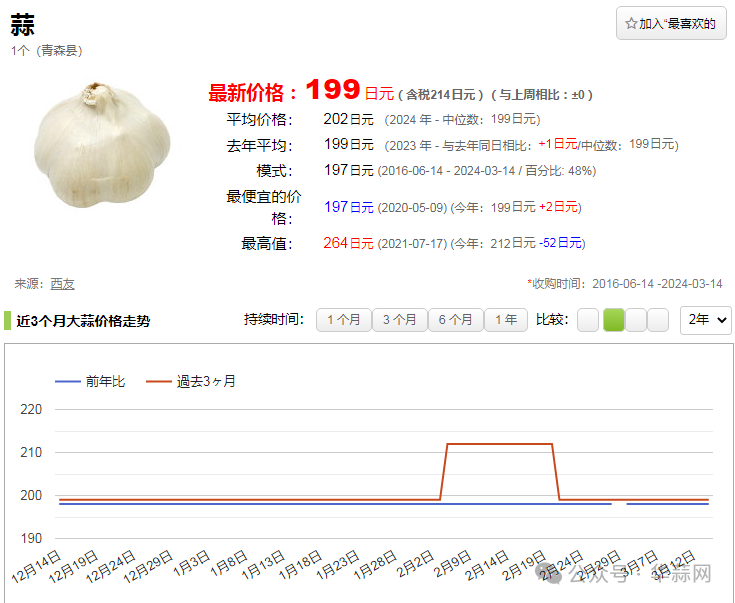The height and width of the screenshot is (603, 735).
Task: Click the green marker beside the trend heading
Action: (7, 321)
